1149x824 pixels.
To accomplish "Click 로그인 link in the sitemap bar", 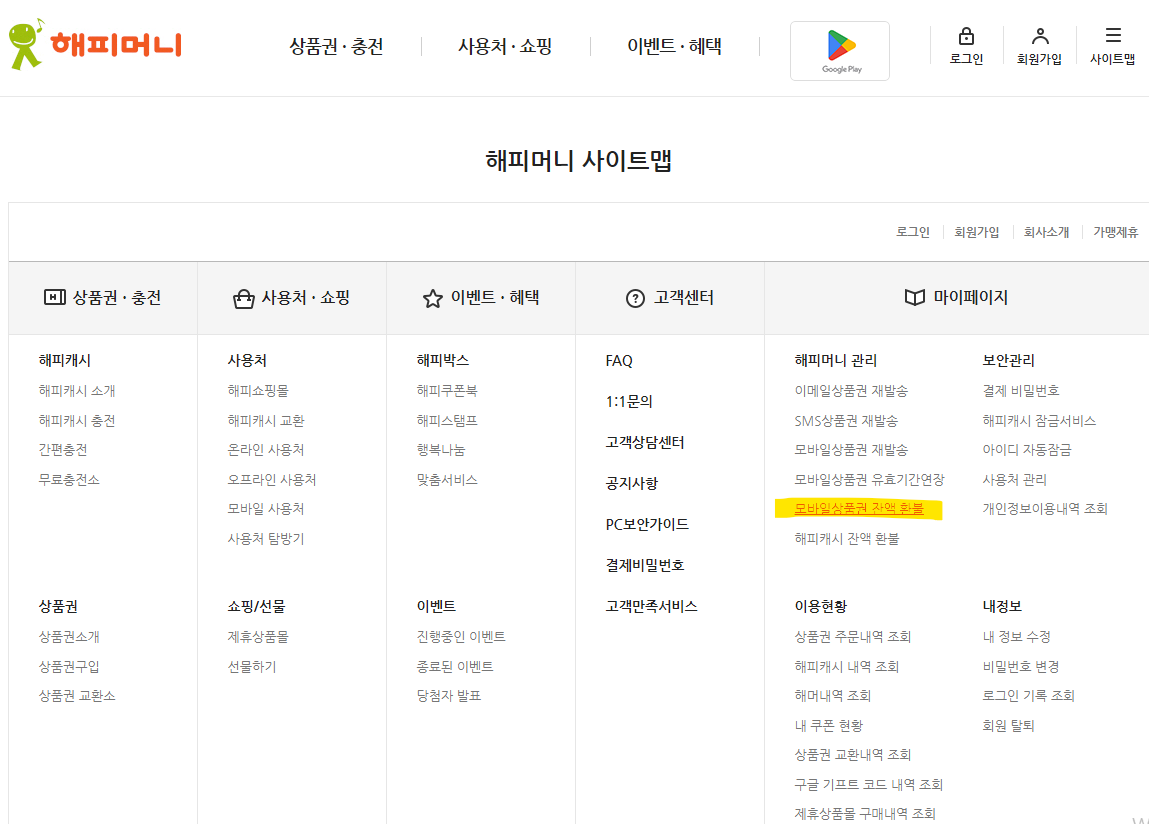I will tap(912, 232).
